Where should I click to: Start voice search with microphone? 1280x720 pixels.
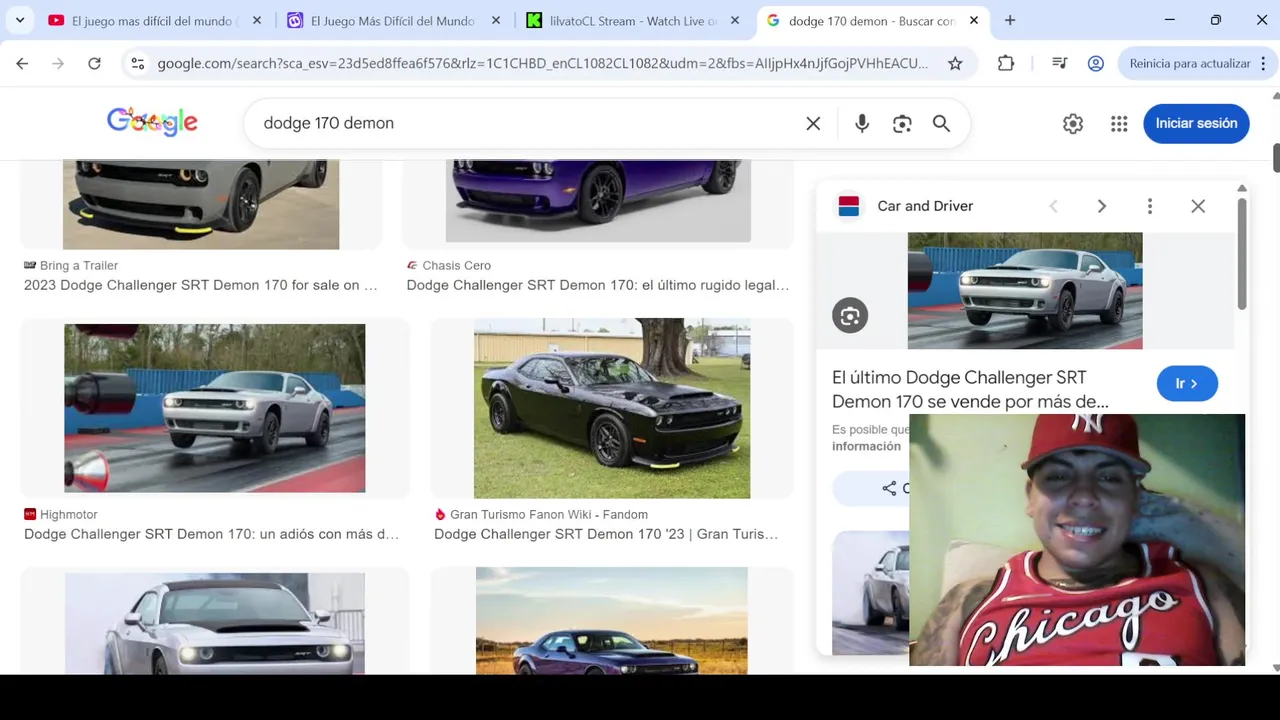(x=862, y=123)
